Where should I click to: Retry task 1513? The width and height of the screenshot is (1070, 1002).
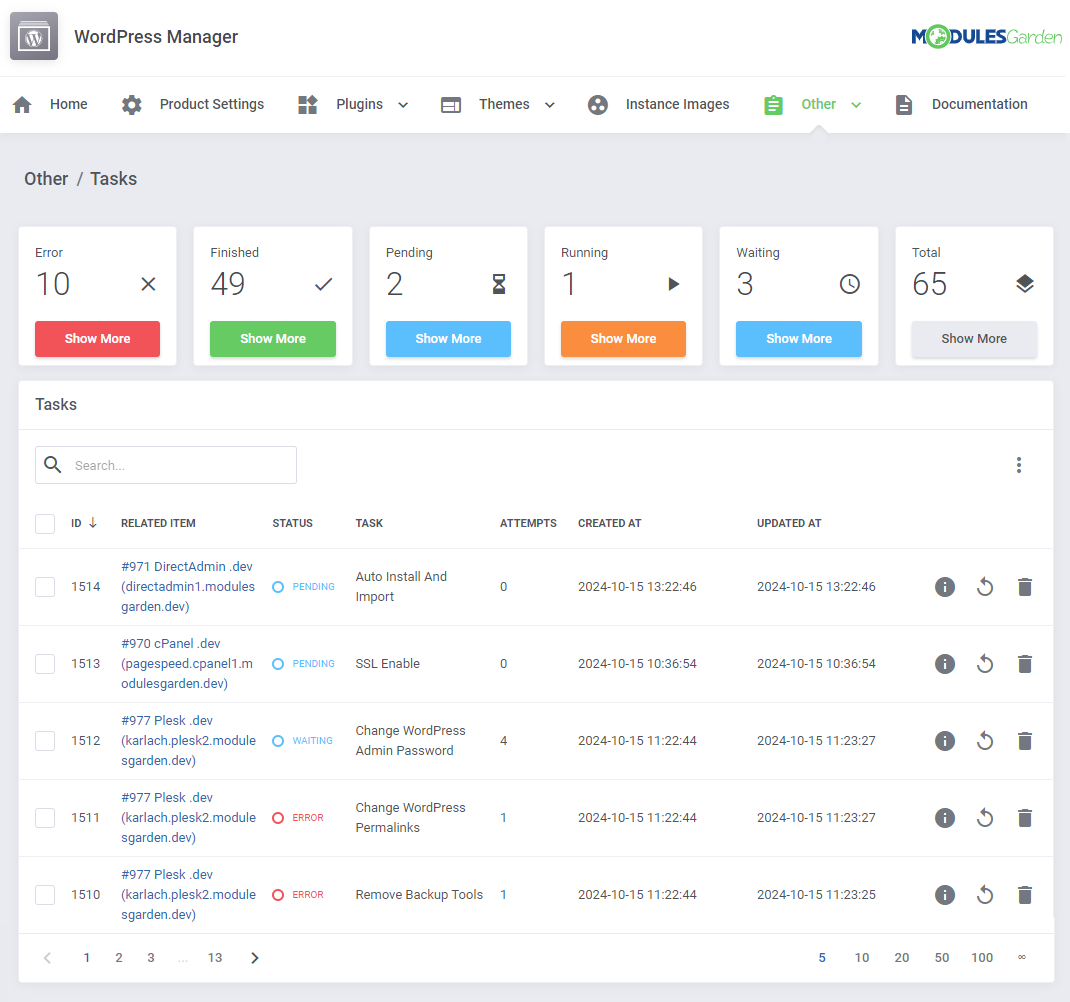985,664
